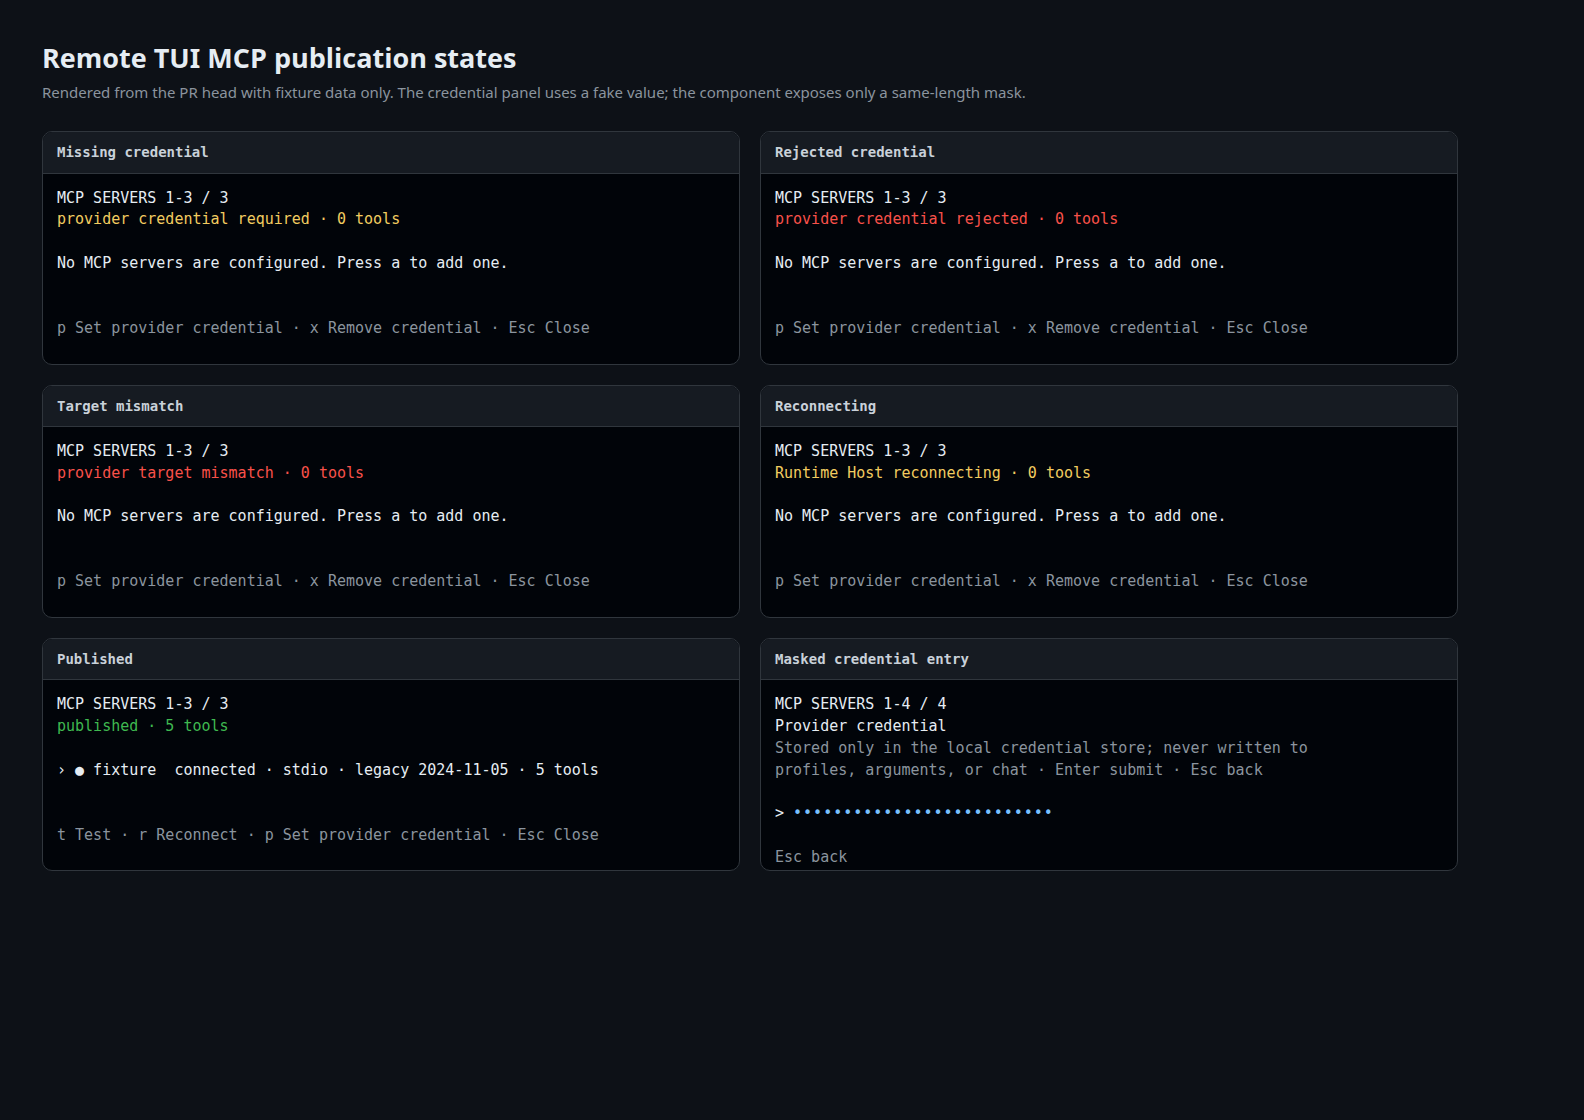Choose "p Set provider credential" in Reconnecting panel

point(888,581)
